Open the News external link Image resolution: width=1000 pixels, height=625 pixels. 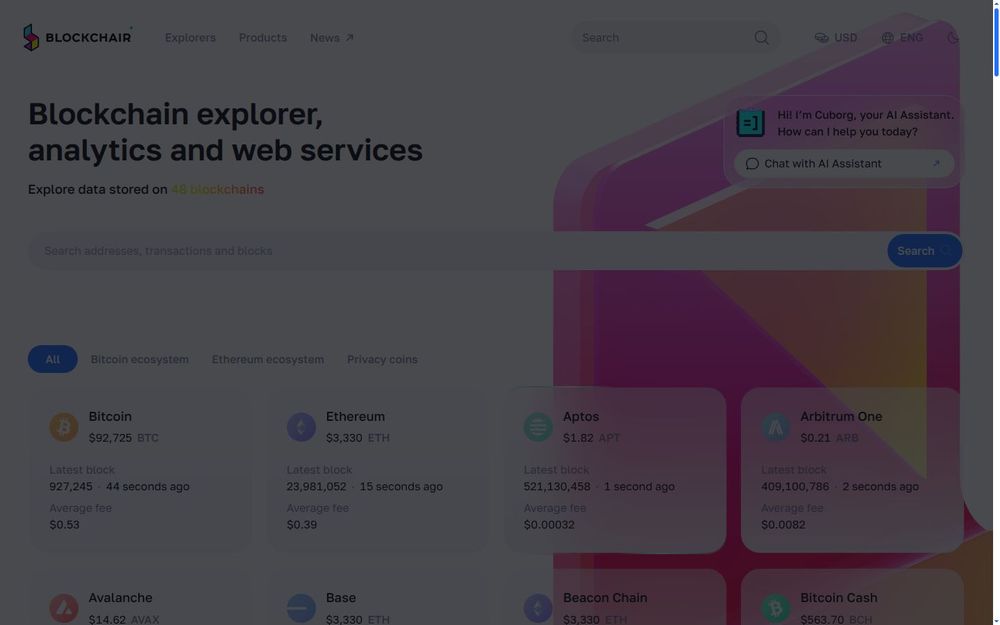(332, 38)
